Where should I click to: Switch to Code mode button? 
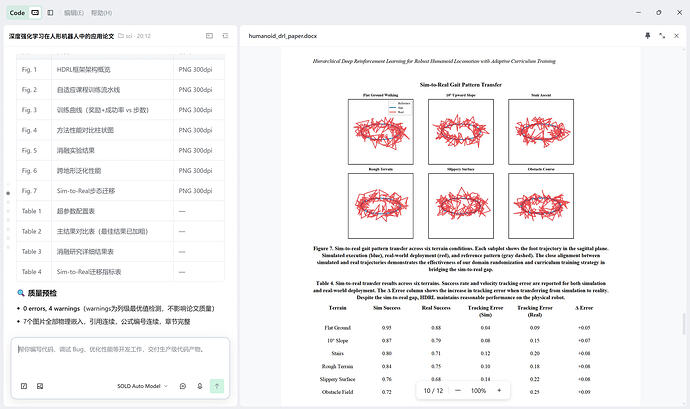tap(17, 13)
